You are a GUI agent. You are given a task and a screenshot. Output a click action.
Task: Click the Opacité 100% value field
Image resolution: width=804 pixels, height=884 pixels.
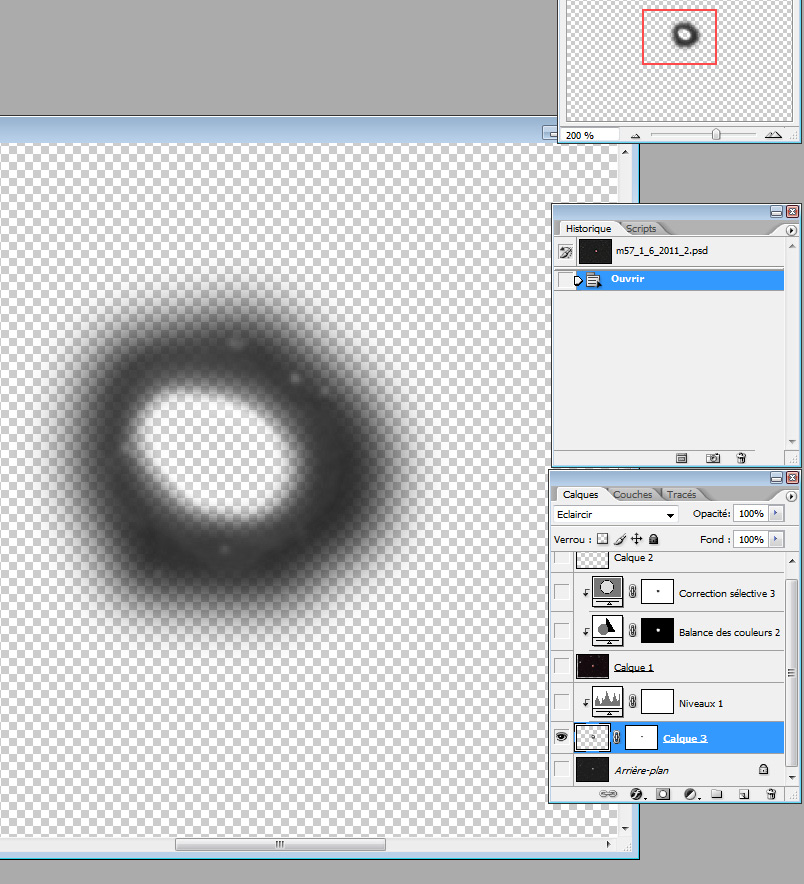751,513
